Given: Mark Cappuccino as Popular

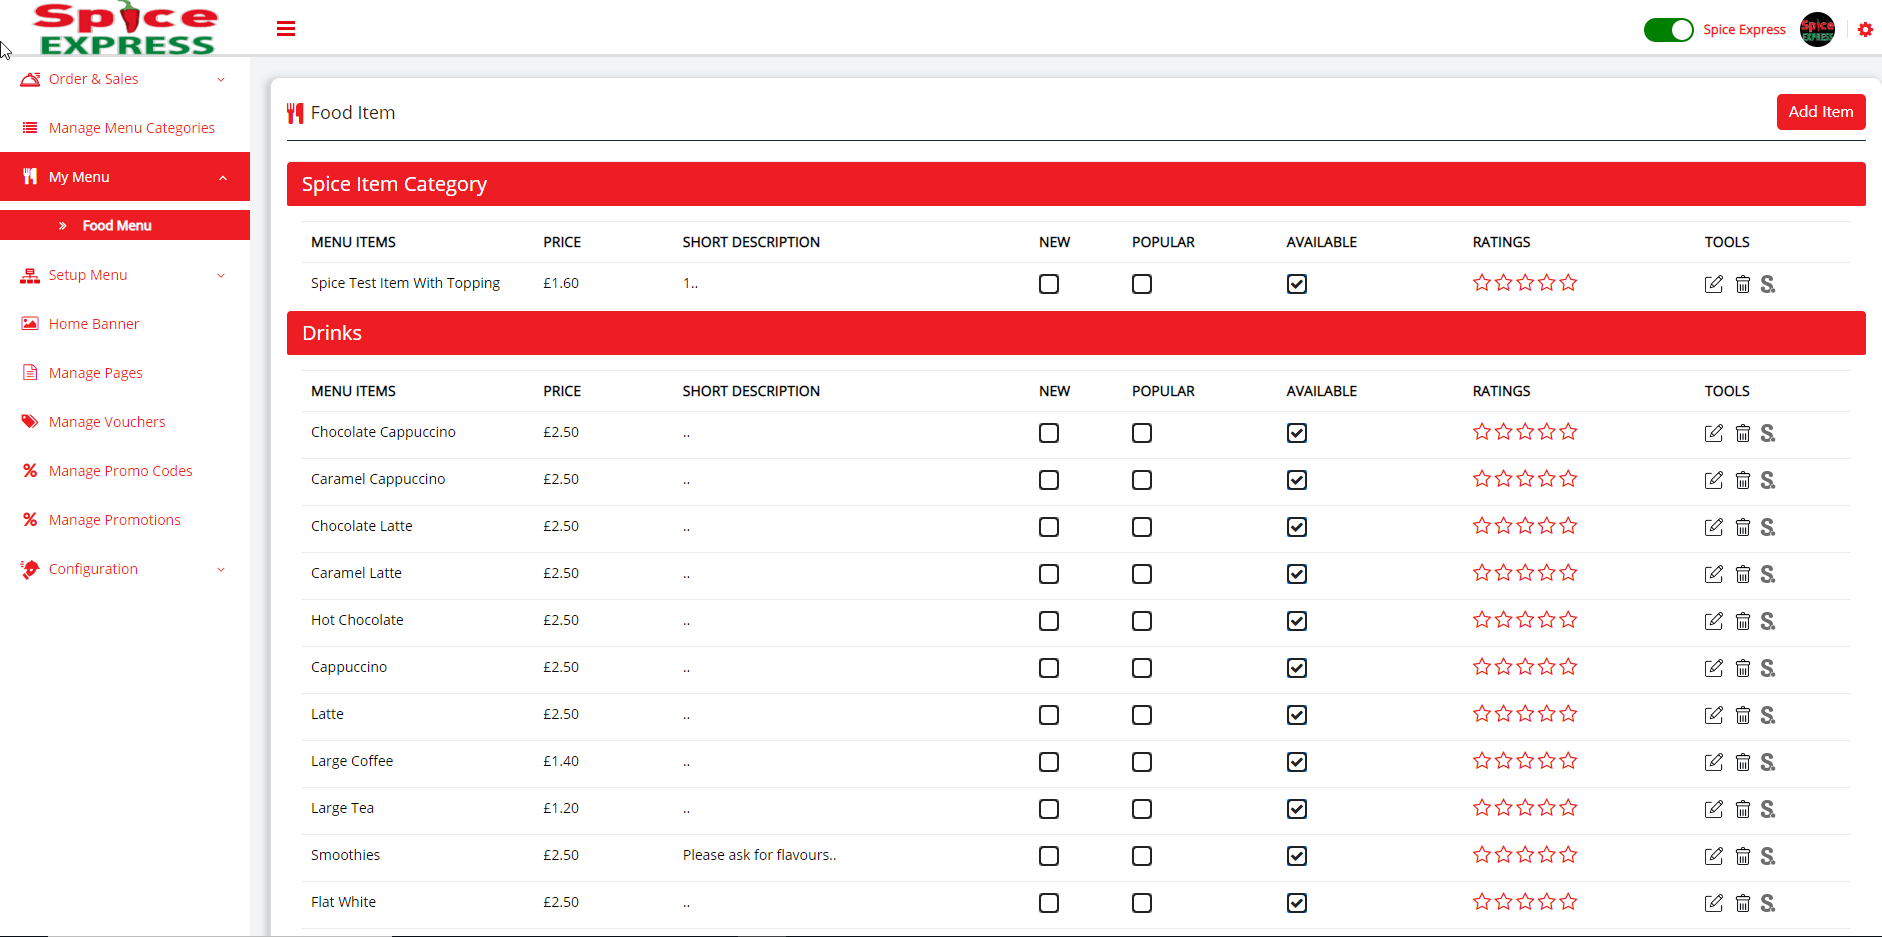Looking at the screenshot, I should [1141, 668].
